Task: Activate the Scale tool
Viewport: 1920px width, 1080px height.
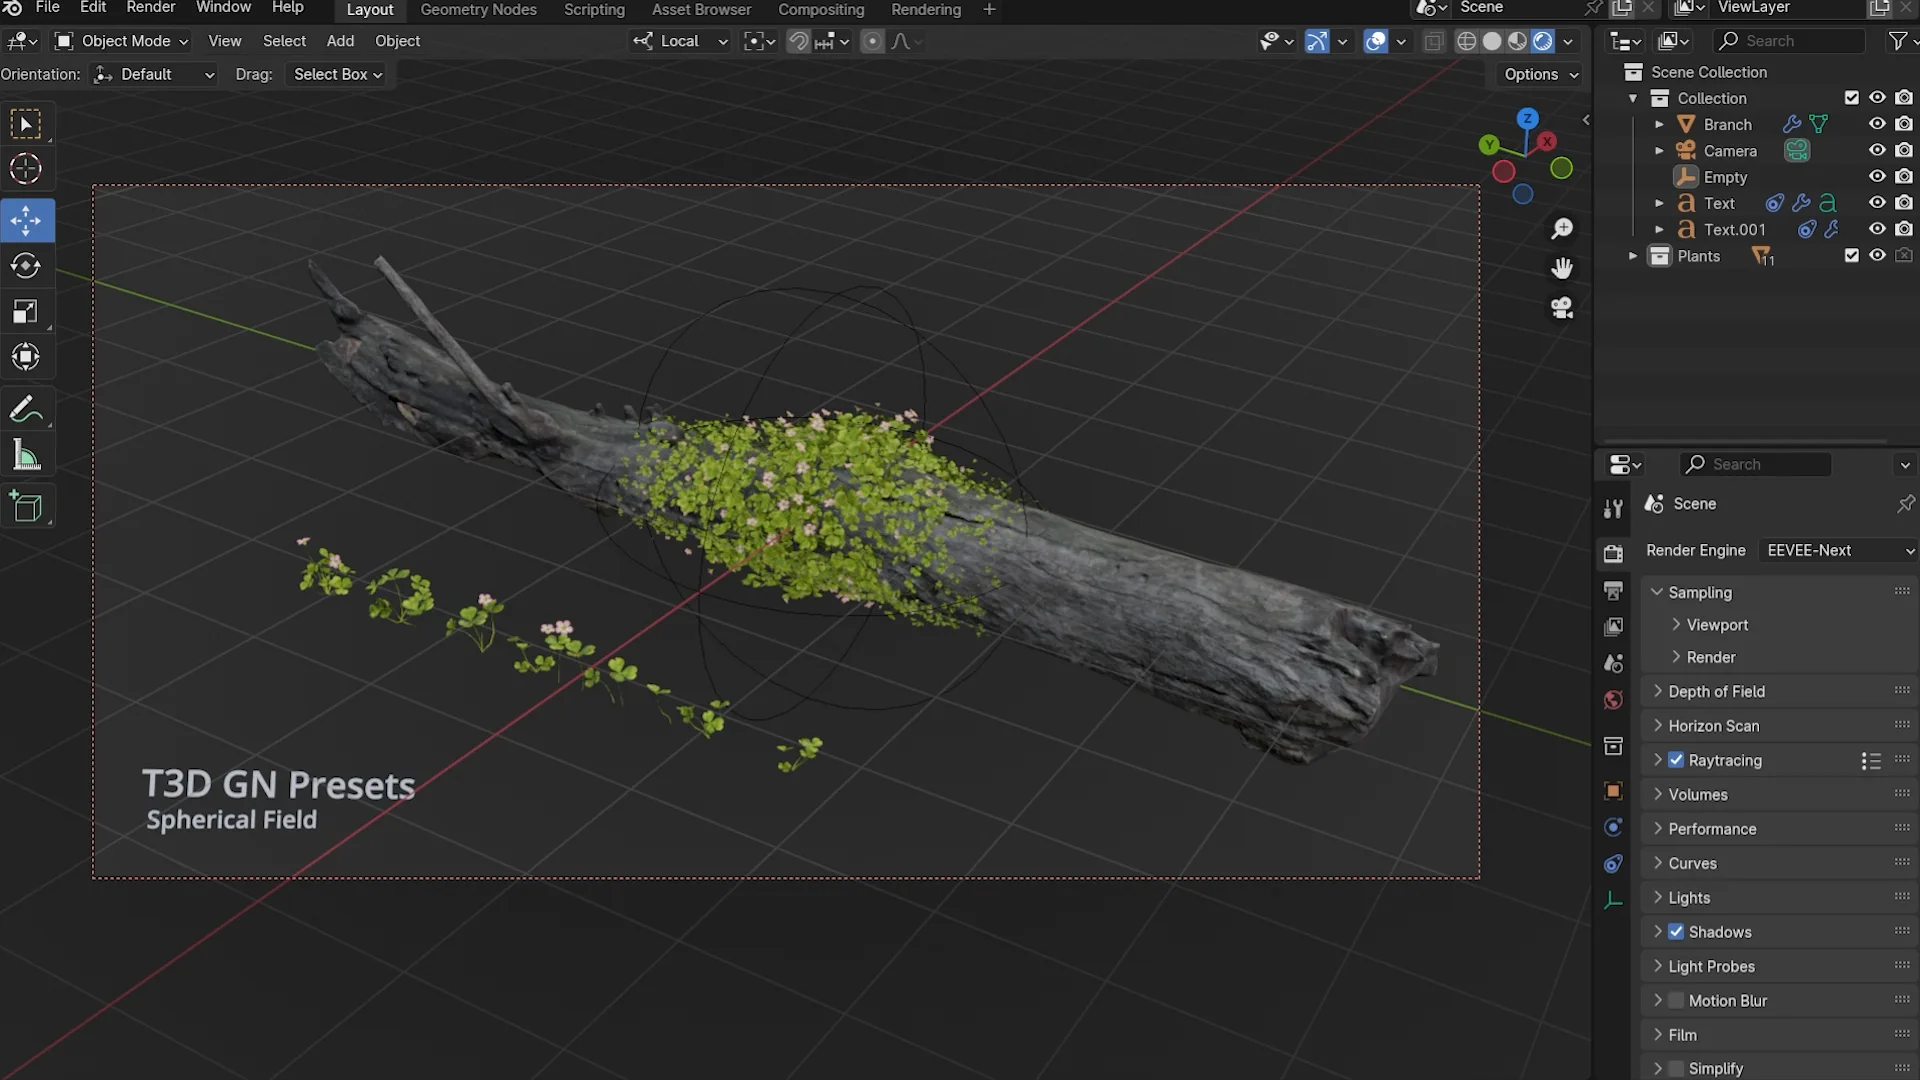Action: 26,312
